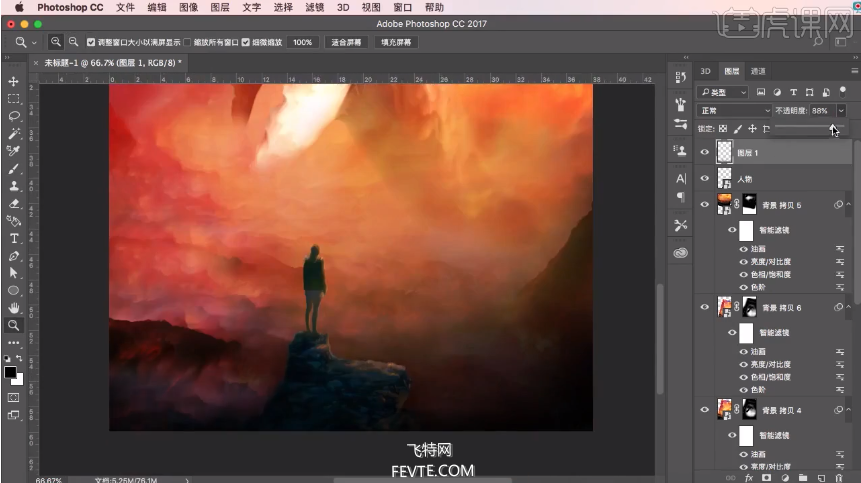Viewport: 861px width, 483px height.
Task: Click the foreground color swatch
Action: pyautogui.click(x=10, y=372)
